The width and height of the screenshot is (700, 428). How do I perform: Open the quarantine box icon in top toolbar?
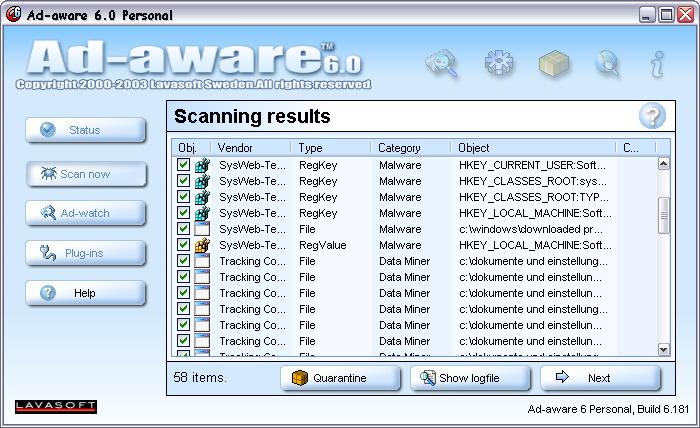(554, 63)
